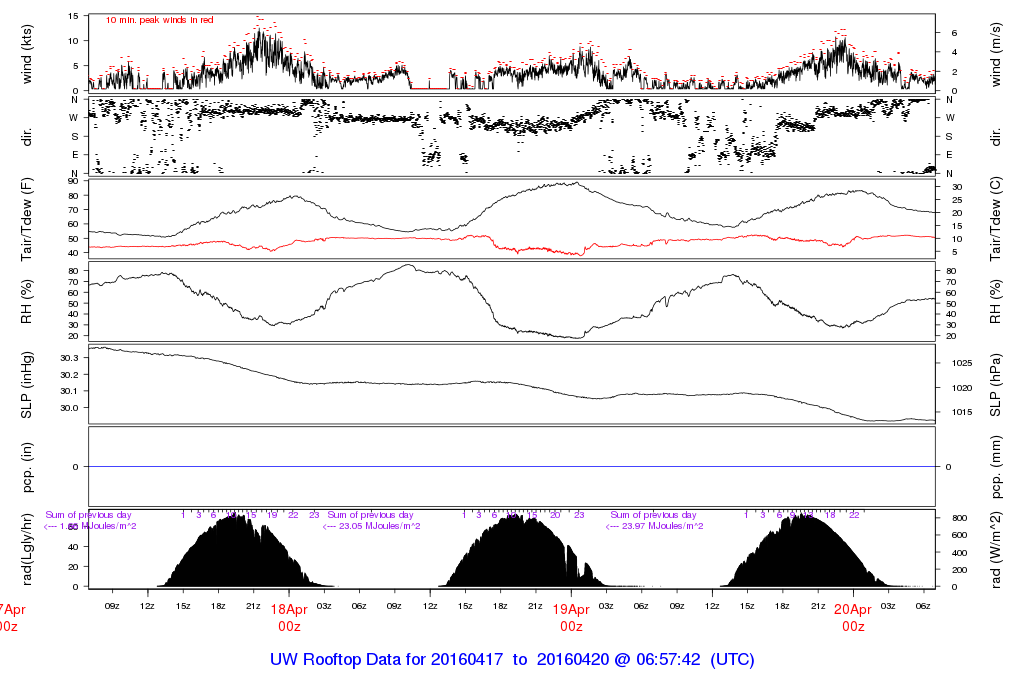
Task: Click the "pcp. (in)" axis label
Action: [x=28, y=467]
